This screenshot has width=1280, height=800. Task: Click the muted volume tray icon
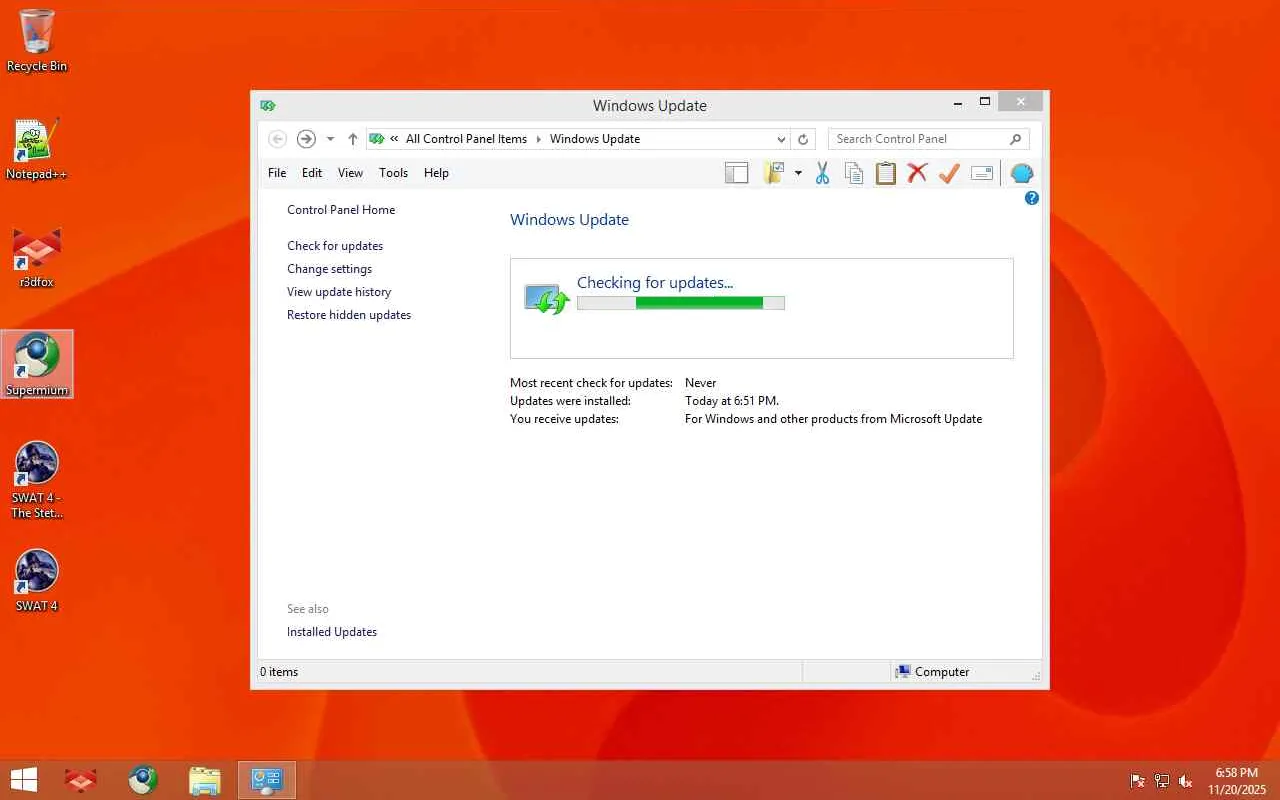click(x=1186, y=781)
